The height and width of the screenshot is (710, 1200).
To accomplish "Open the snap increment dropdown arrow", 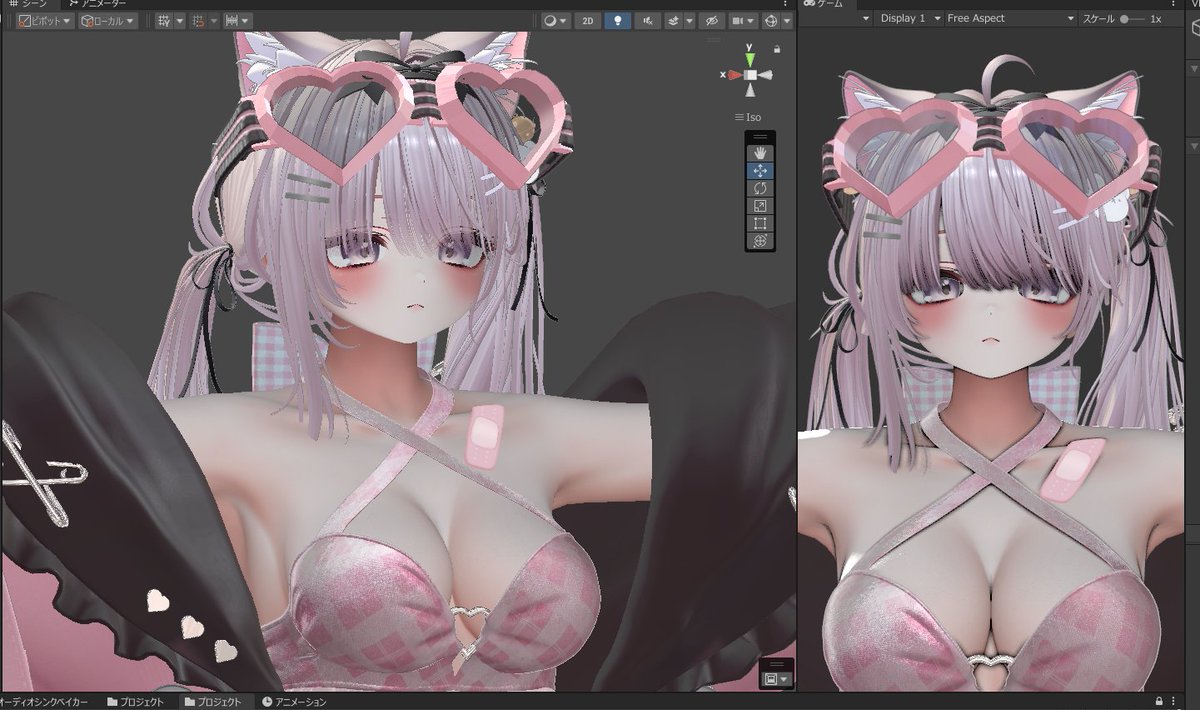I will (x=246, y=20).
